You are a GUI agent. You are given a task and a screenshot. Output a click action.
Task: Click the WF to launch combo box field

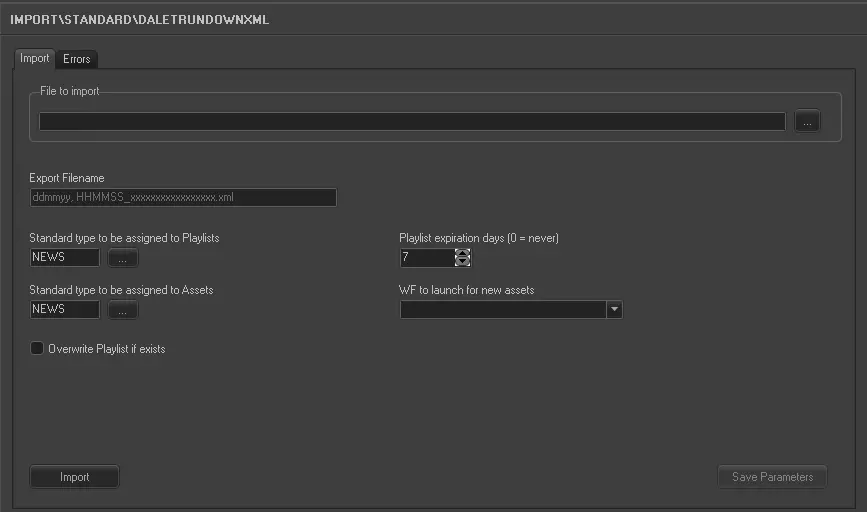pyautogui.click(x=502, y=310)
